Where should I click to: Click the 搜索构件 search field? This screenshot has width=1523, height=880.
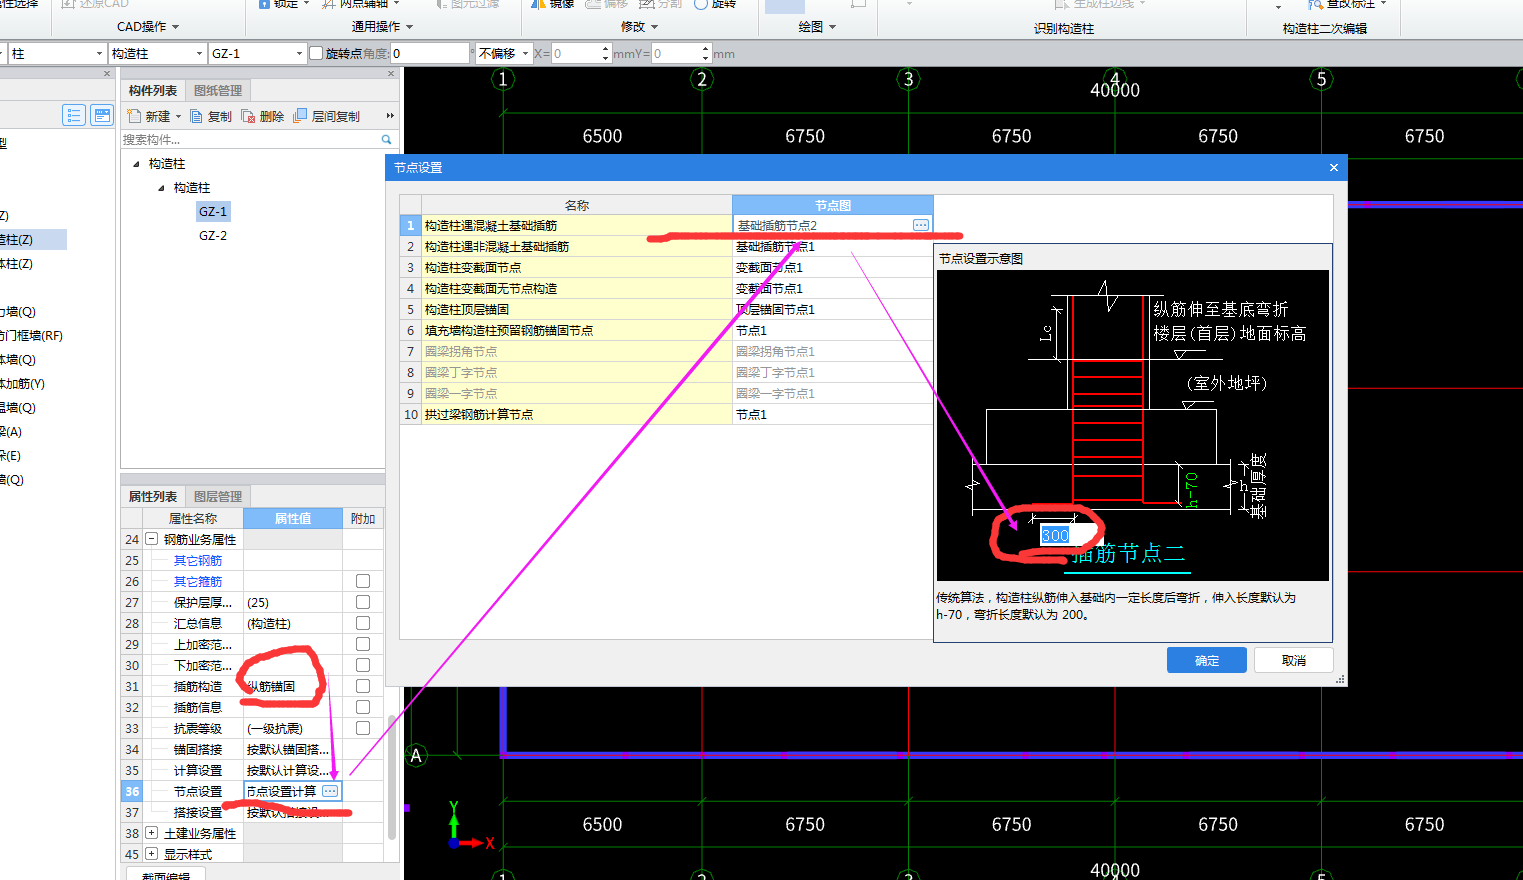(x=250, y=139)
